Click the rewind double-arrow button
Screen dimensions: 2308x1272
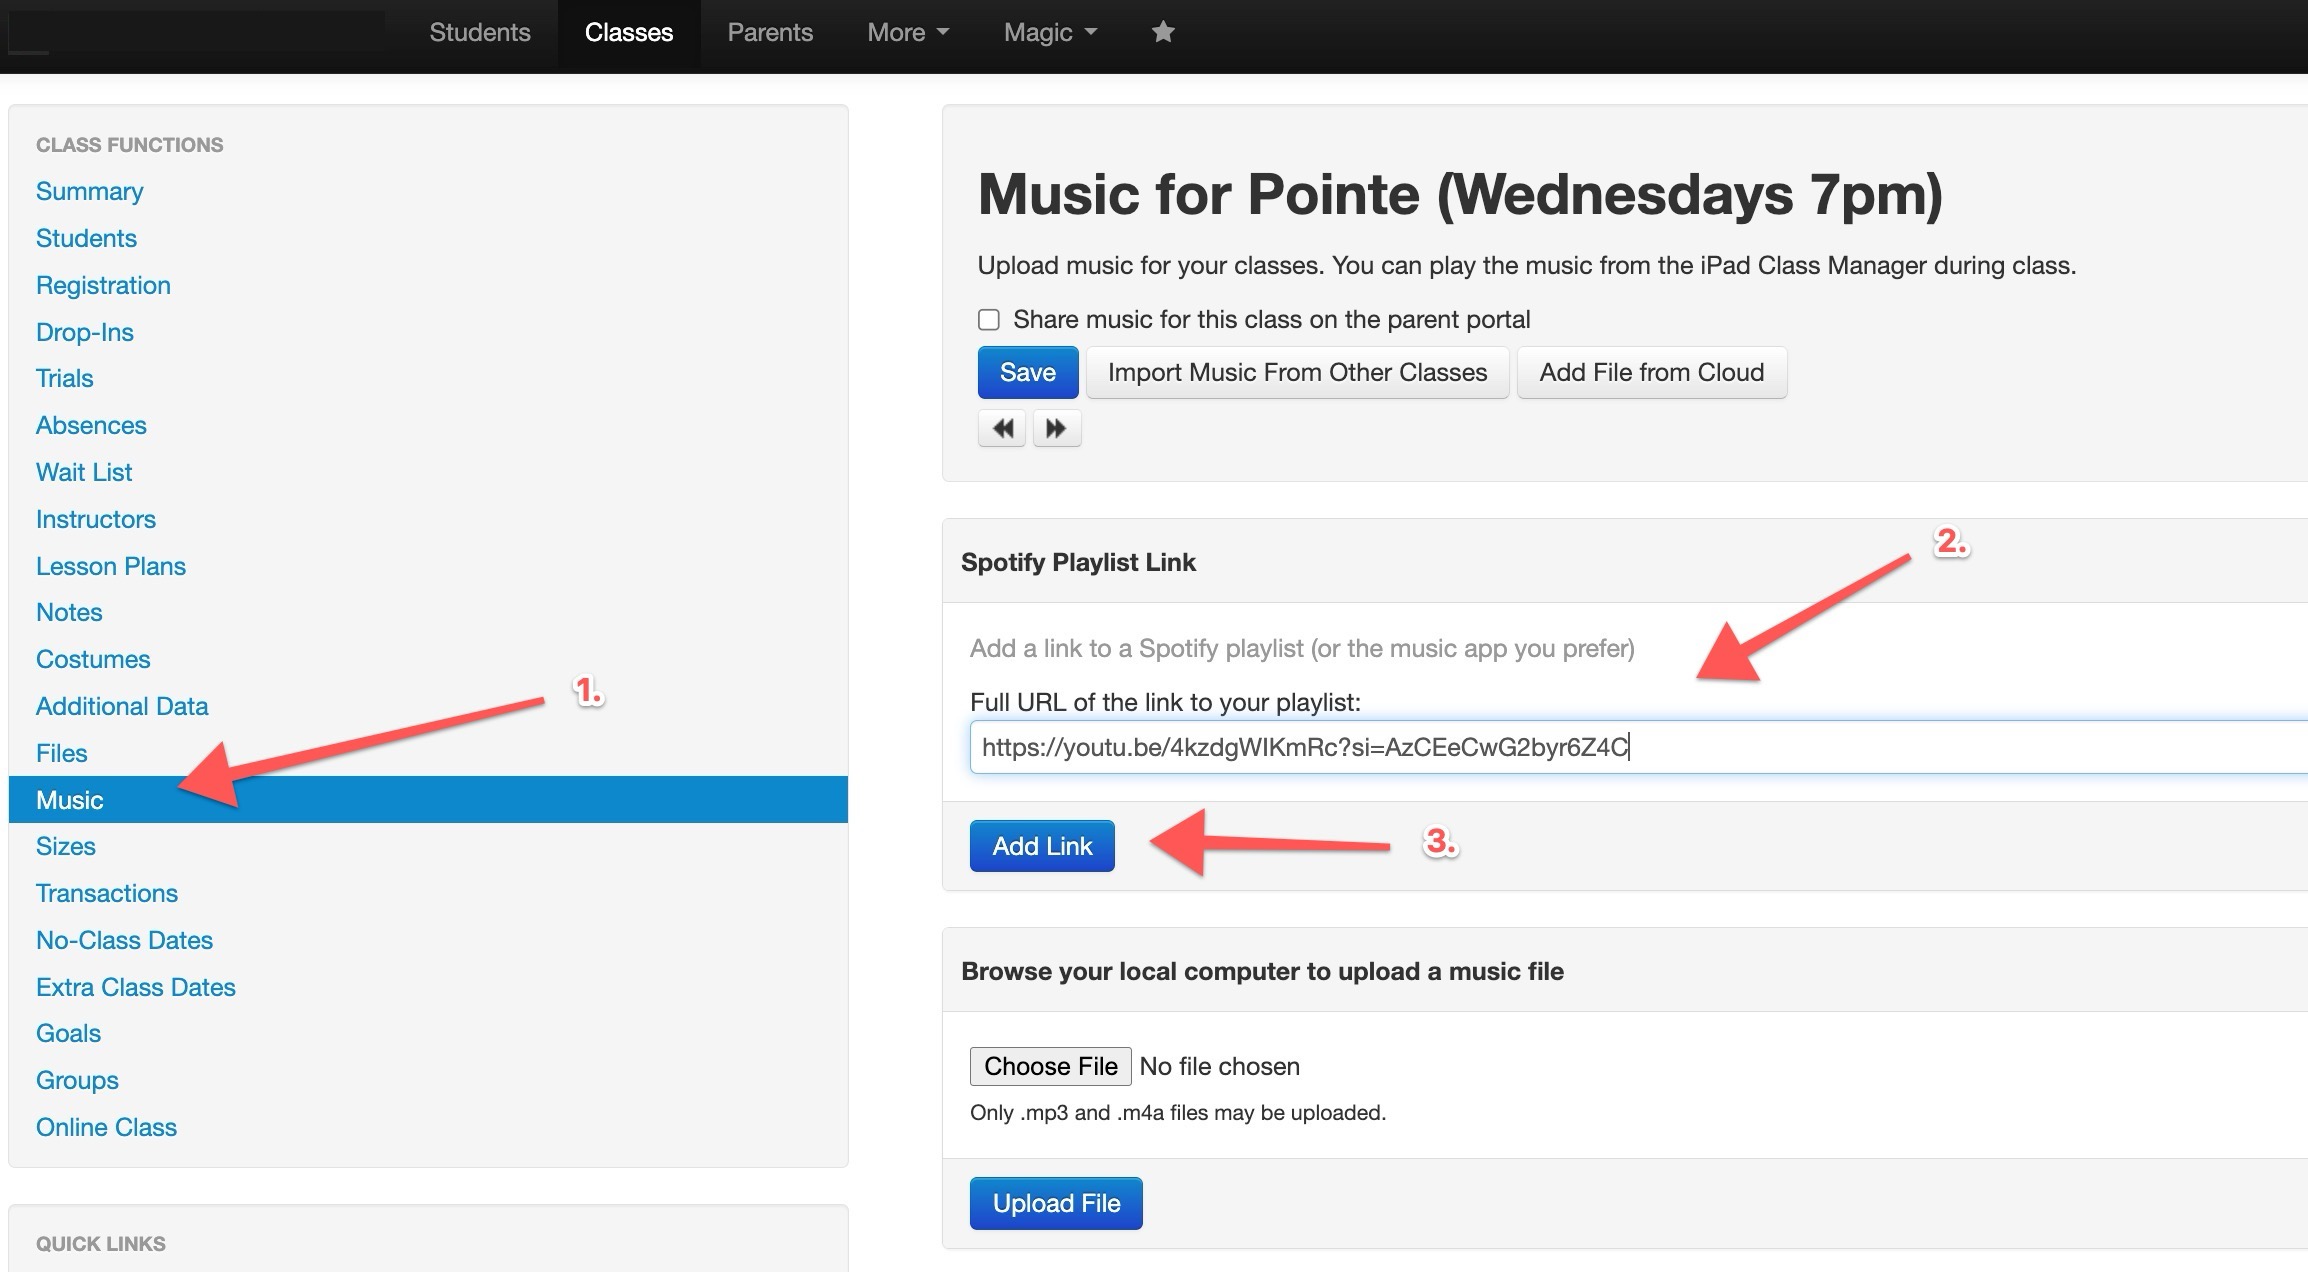pyautogui.click(x=1002, y=429)
